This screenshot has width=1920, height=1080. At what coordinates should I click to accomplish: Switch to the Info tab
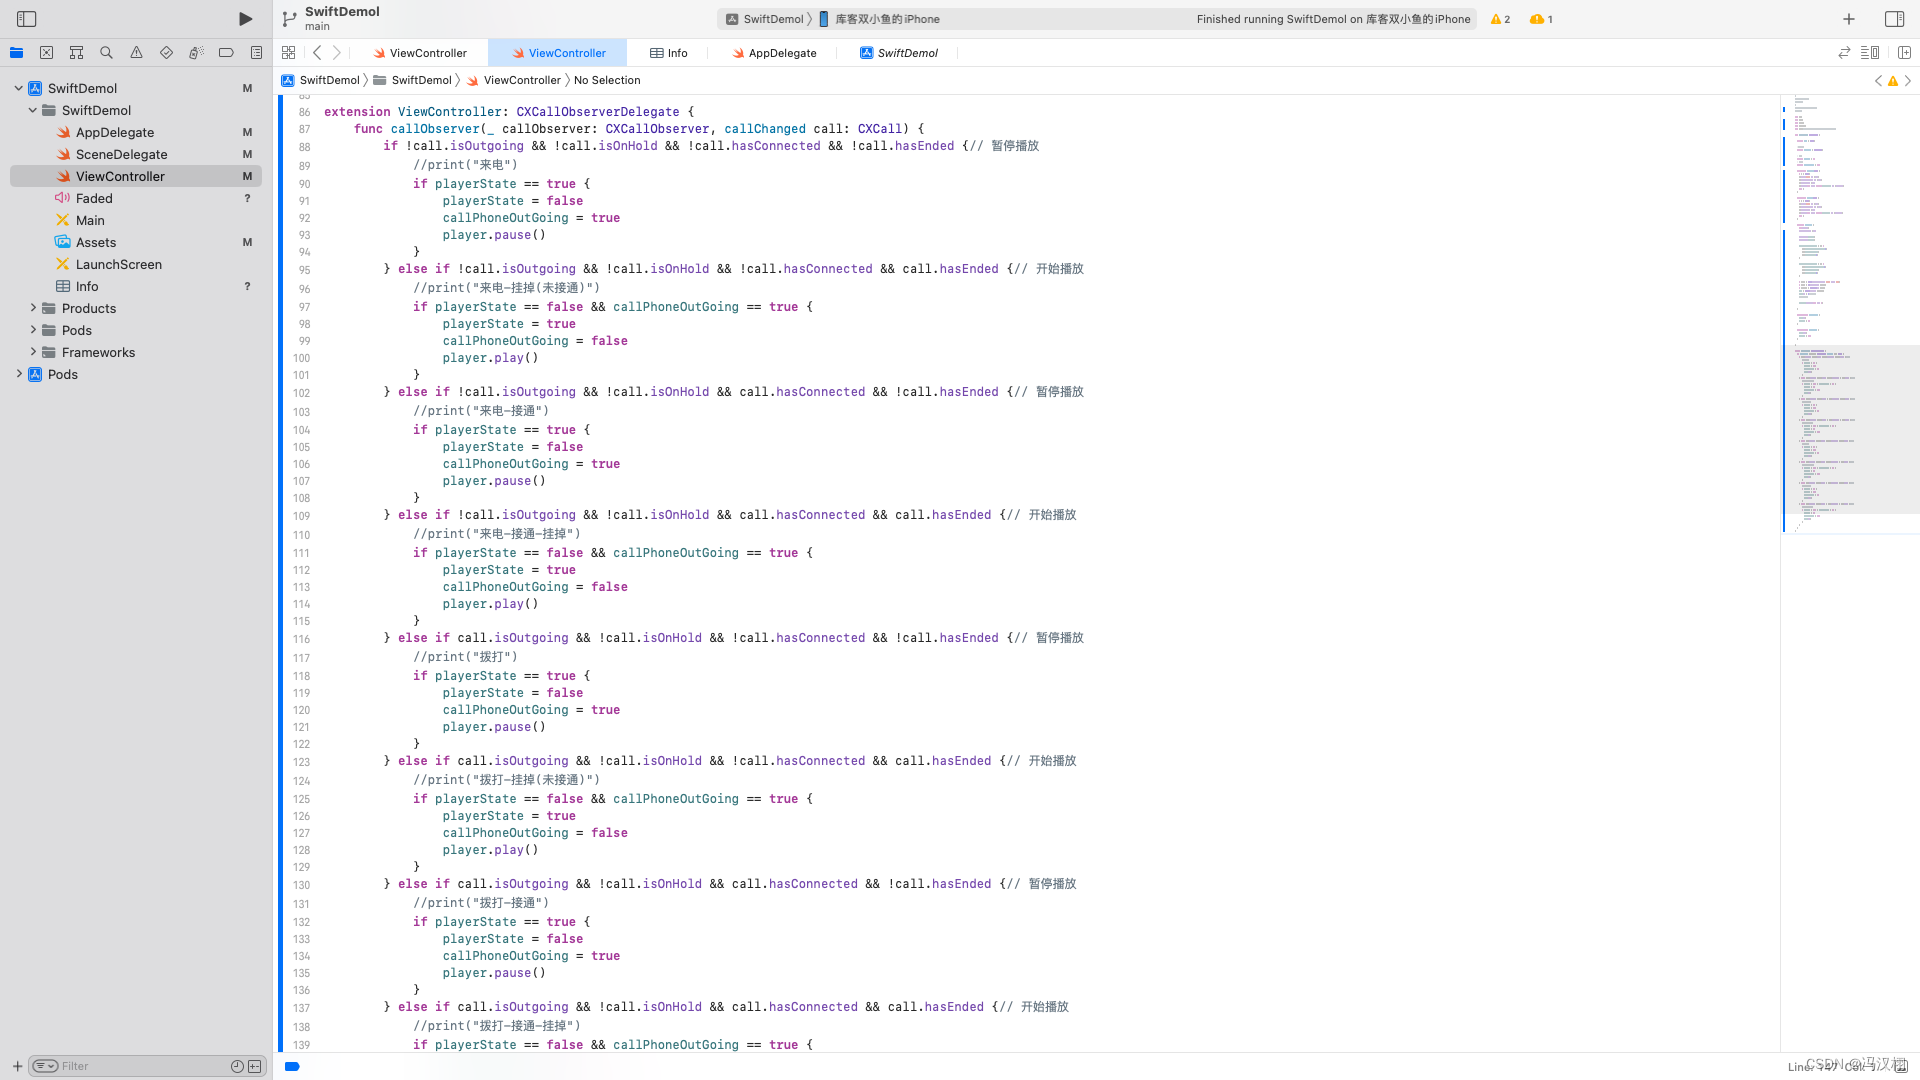click(x=668, y=53)
